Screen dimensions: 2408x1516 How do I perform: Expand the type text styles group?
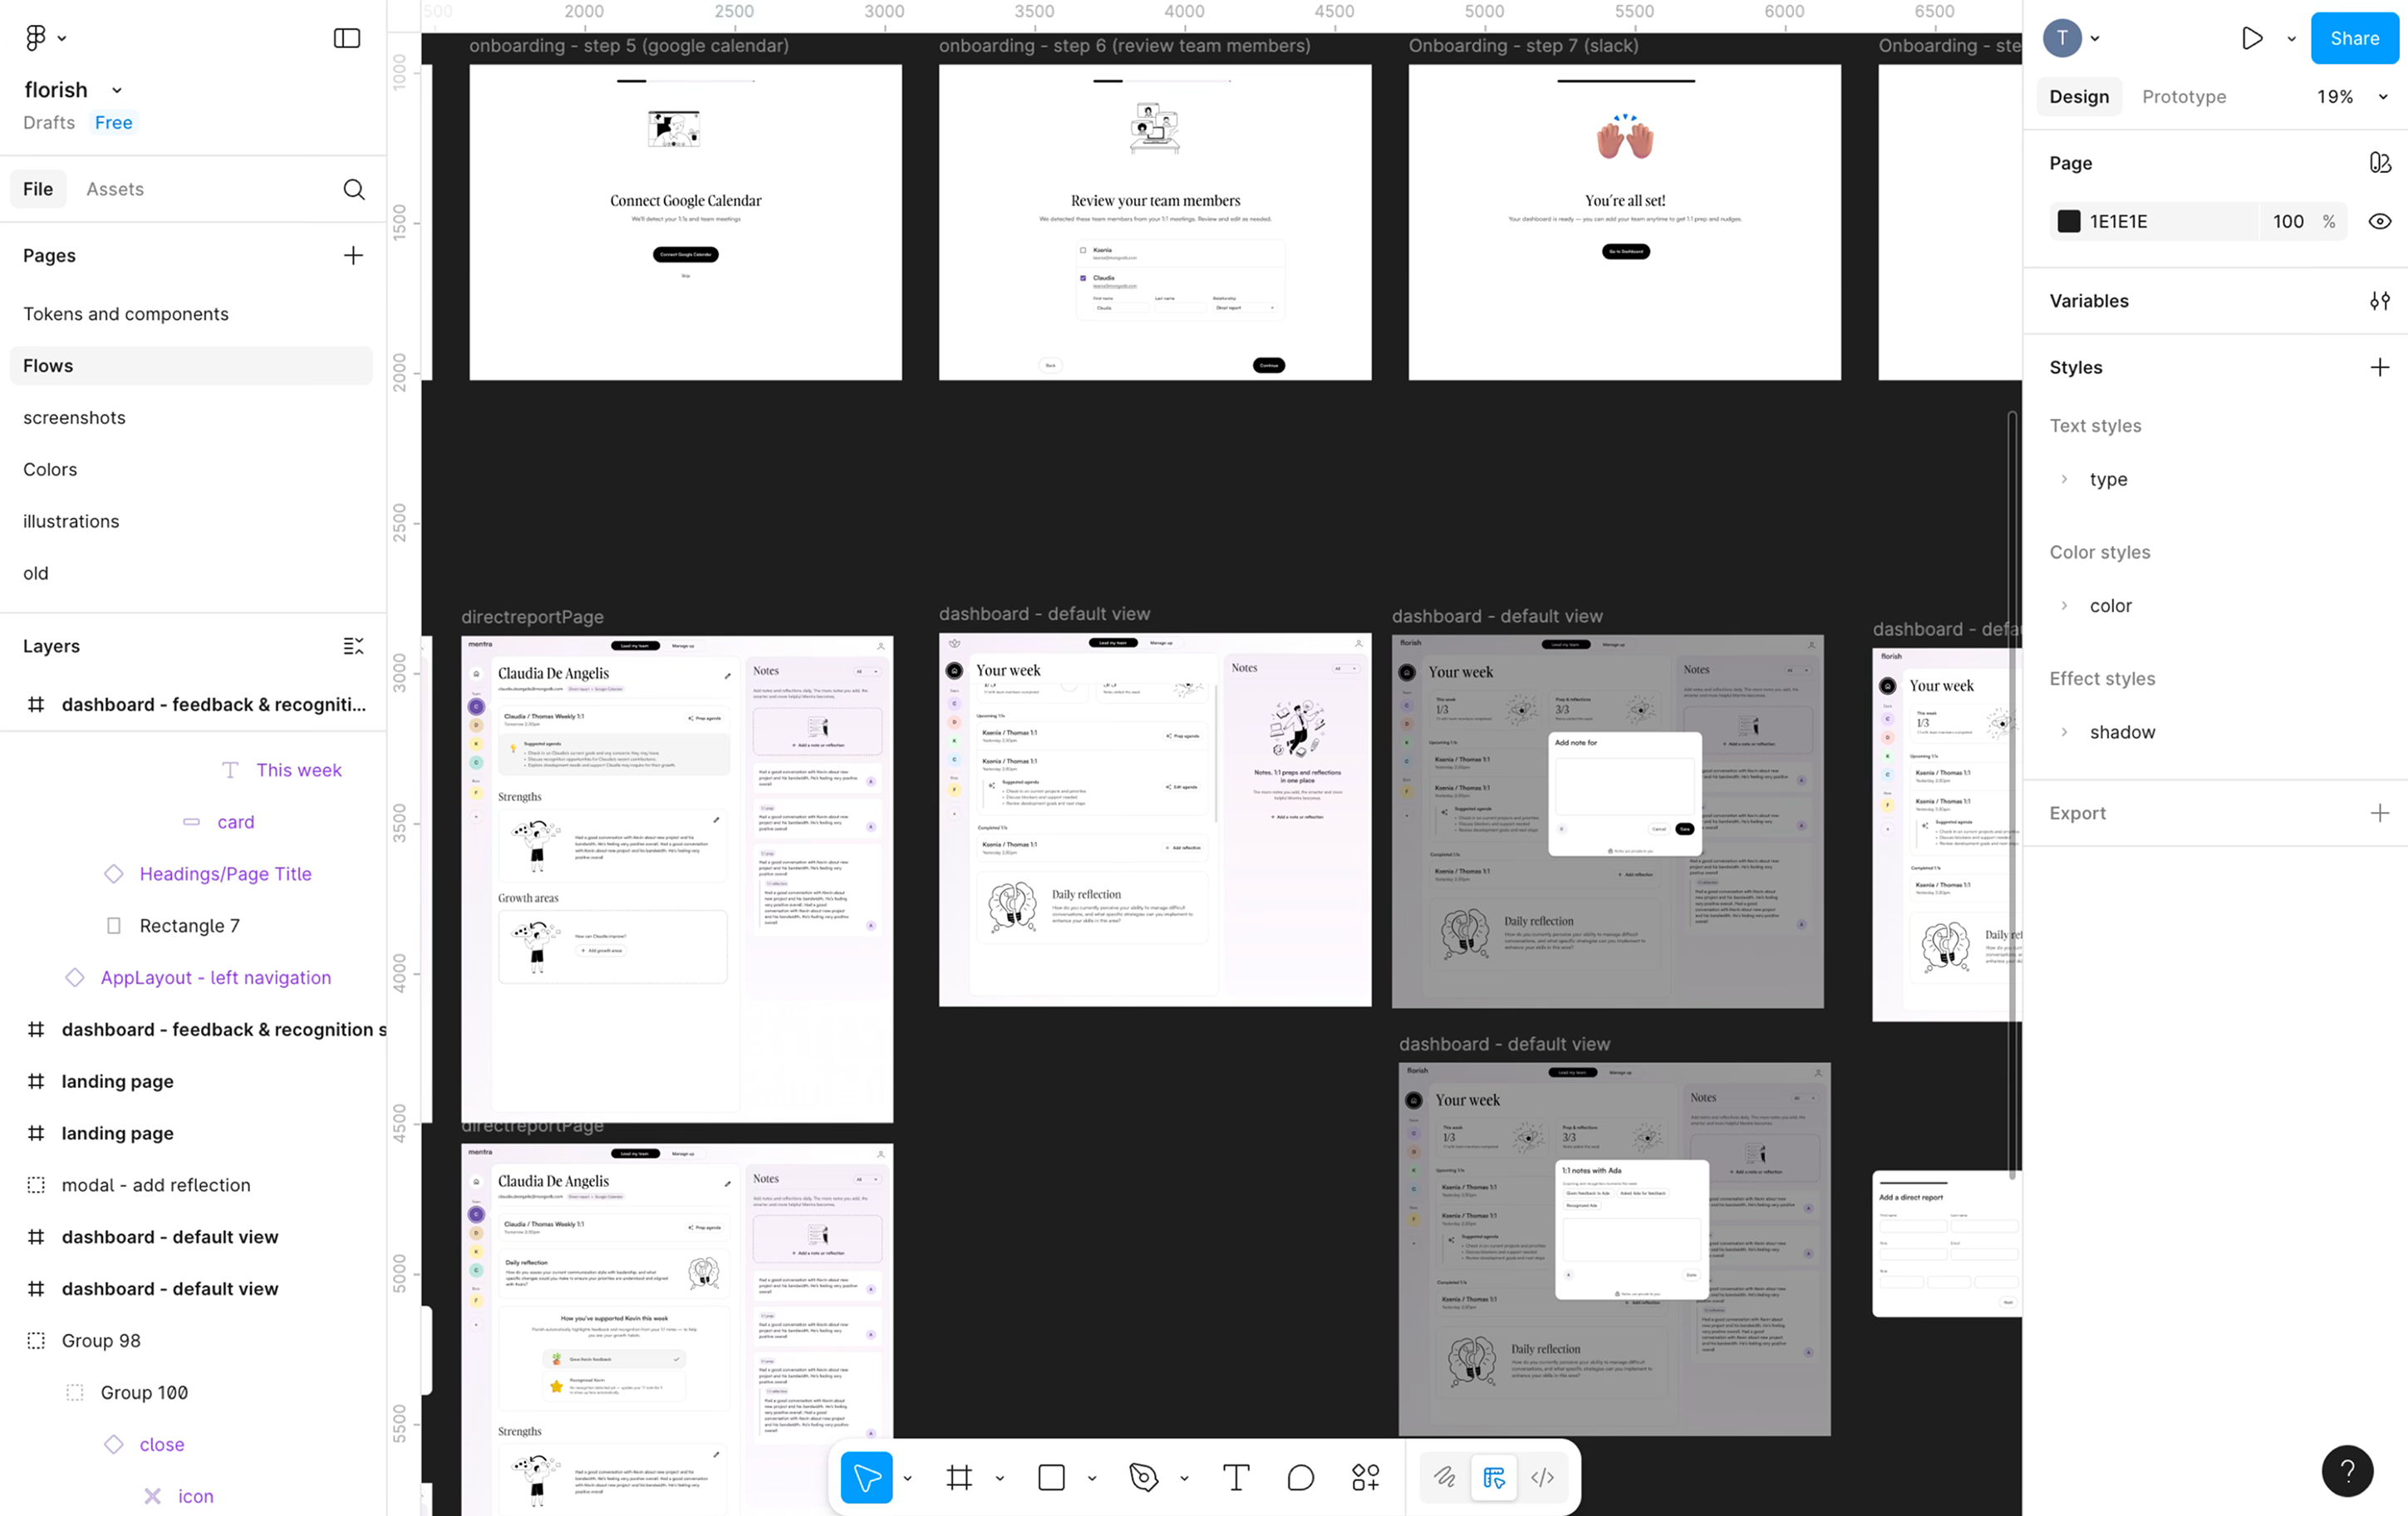pos(2064,479)
